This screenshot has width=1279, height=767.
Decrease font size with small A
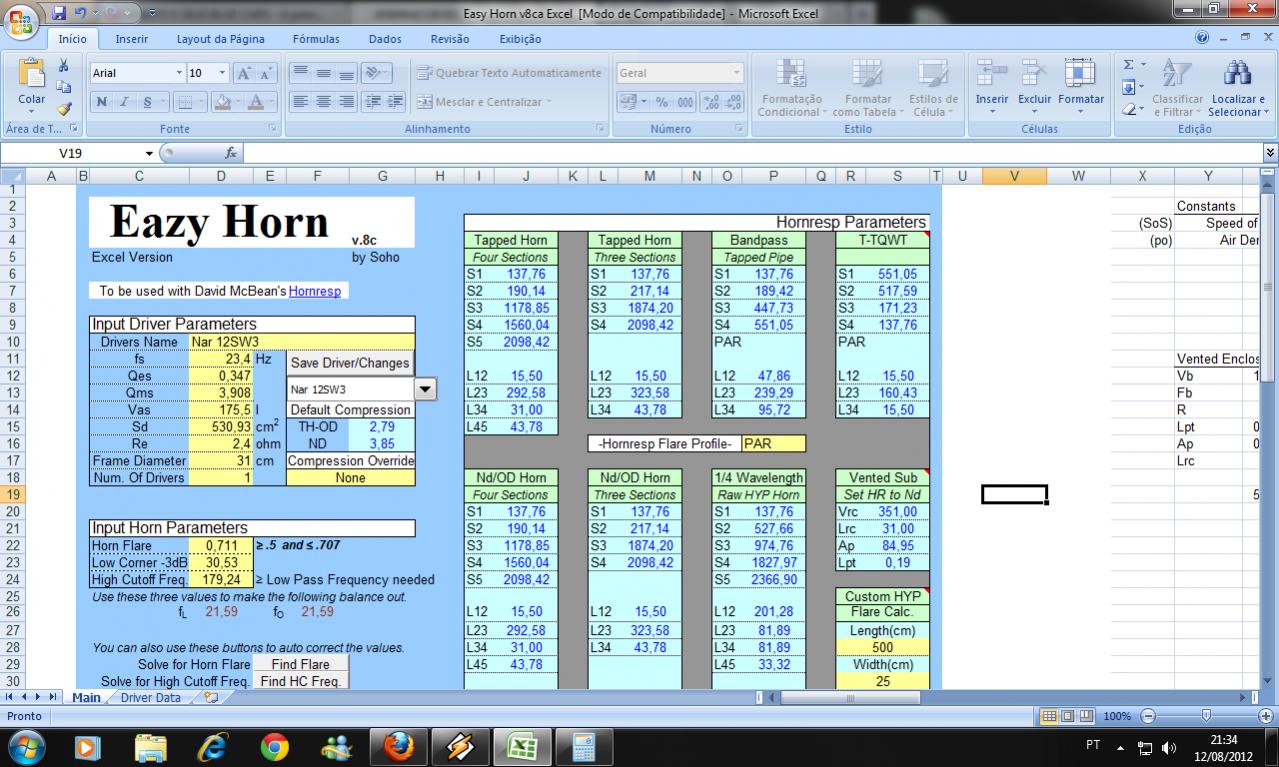point(265,73)
